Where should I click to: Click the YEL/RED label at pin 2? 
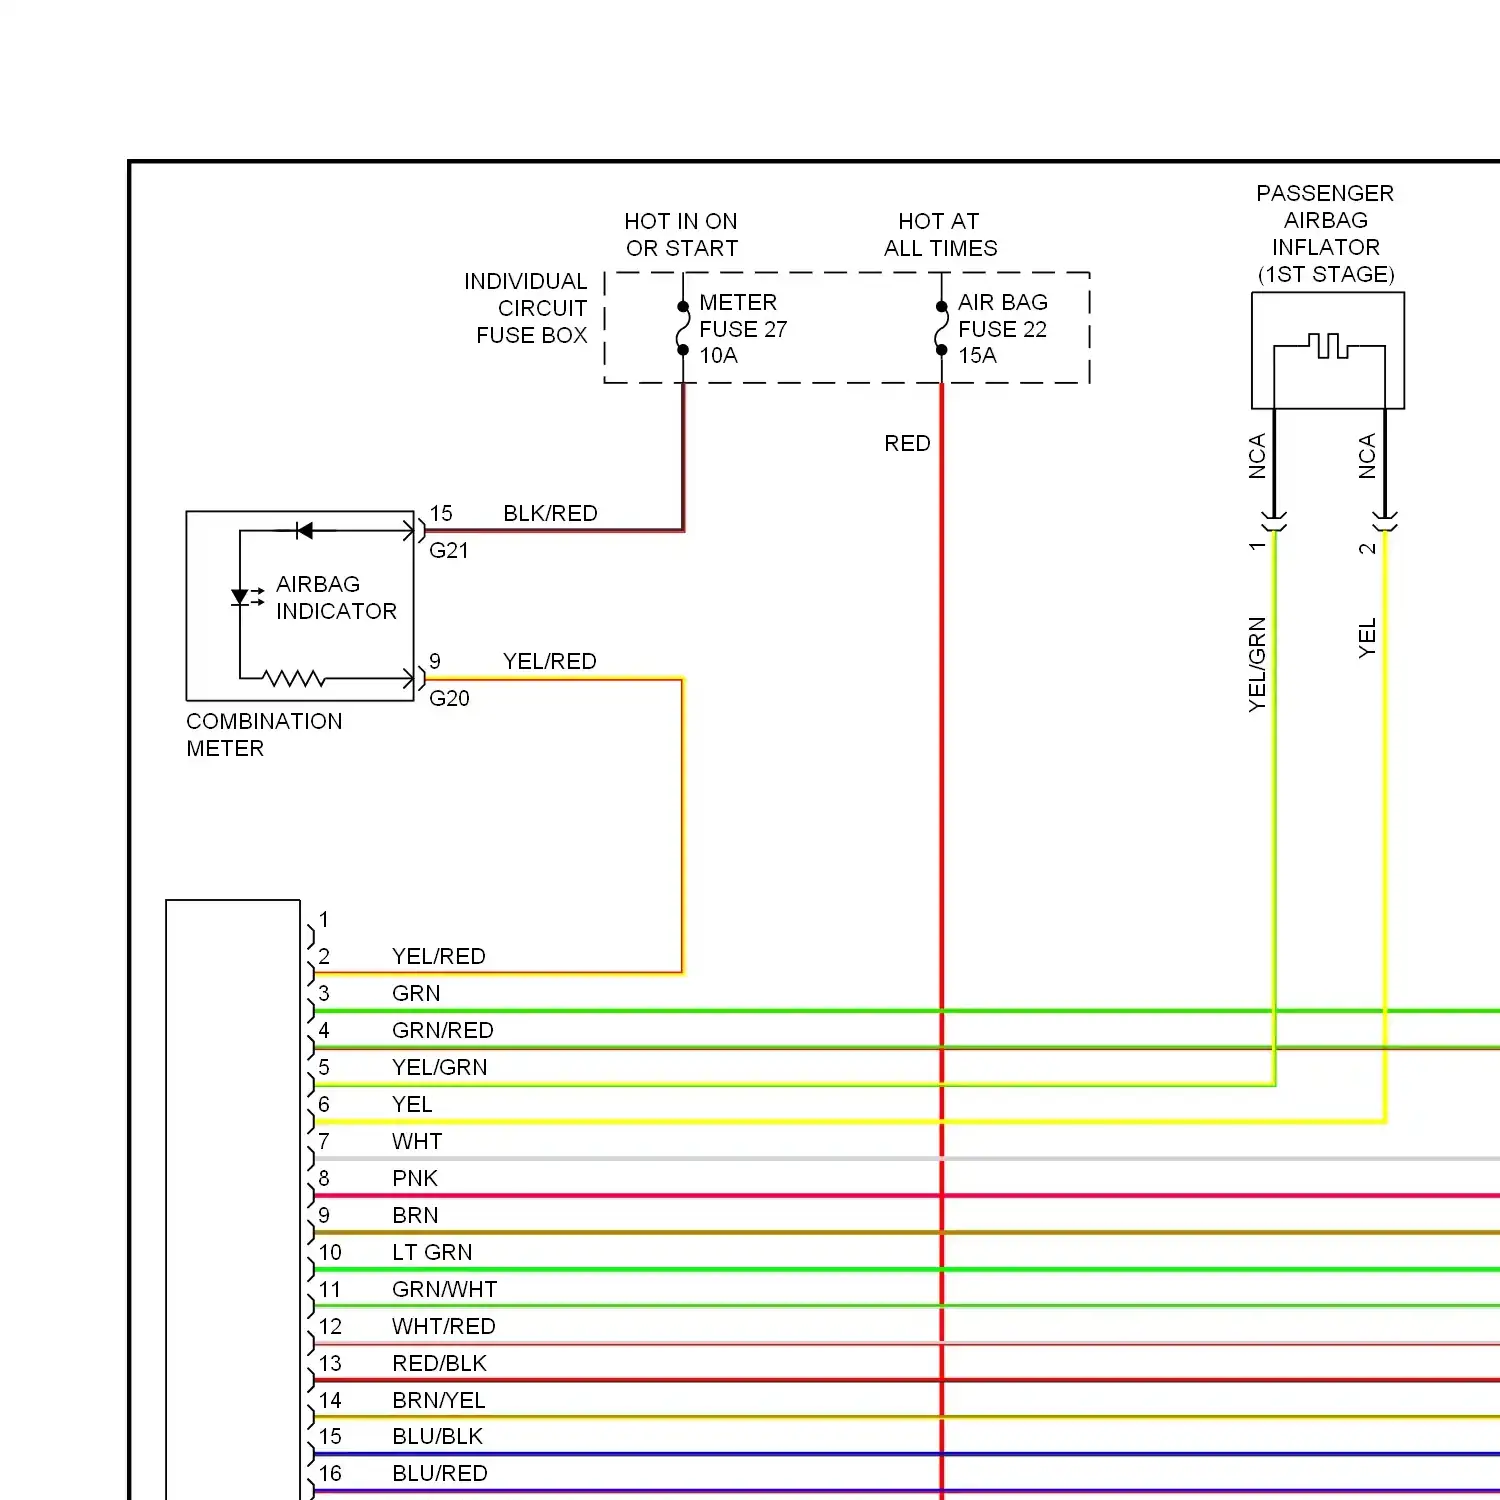(x=439, y=957)
